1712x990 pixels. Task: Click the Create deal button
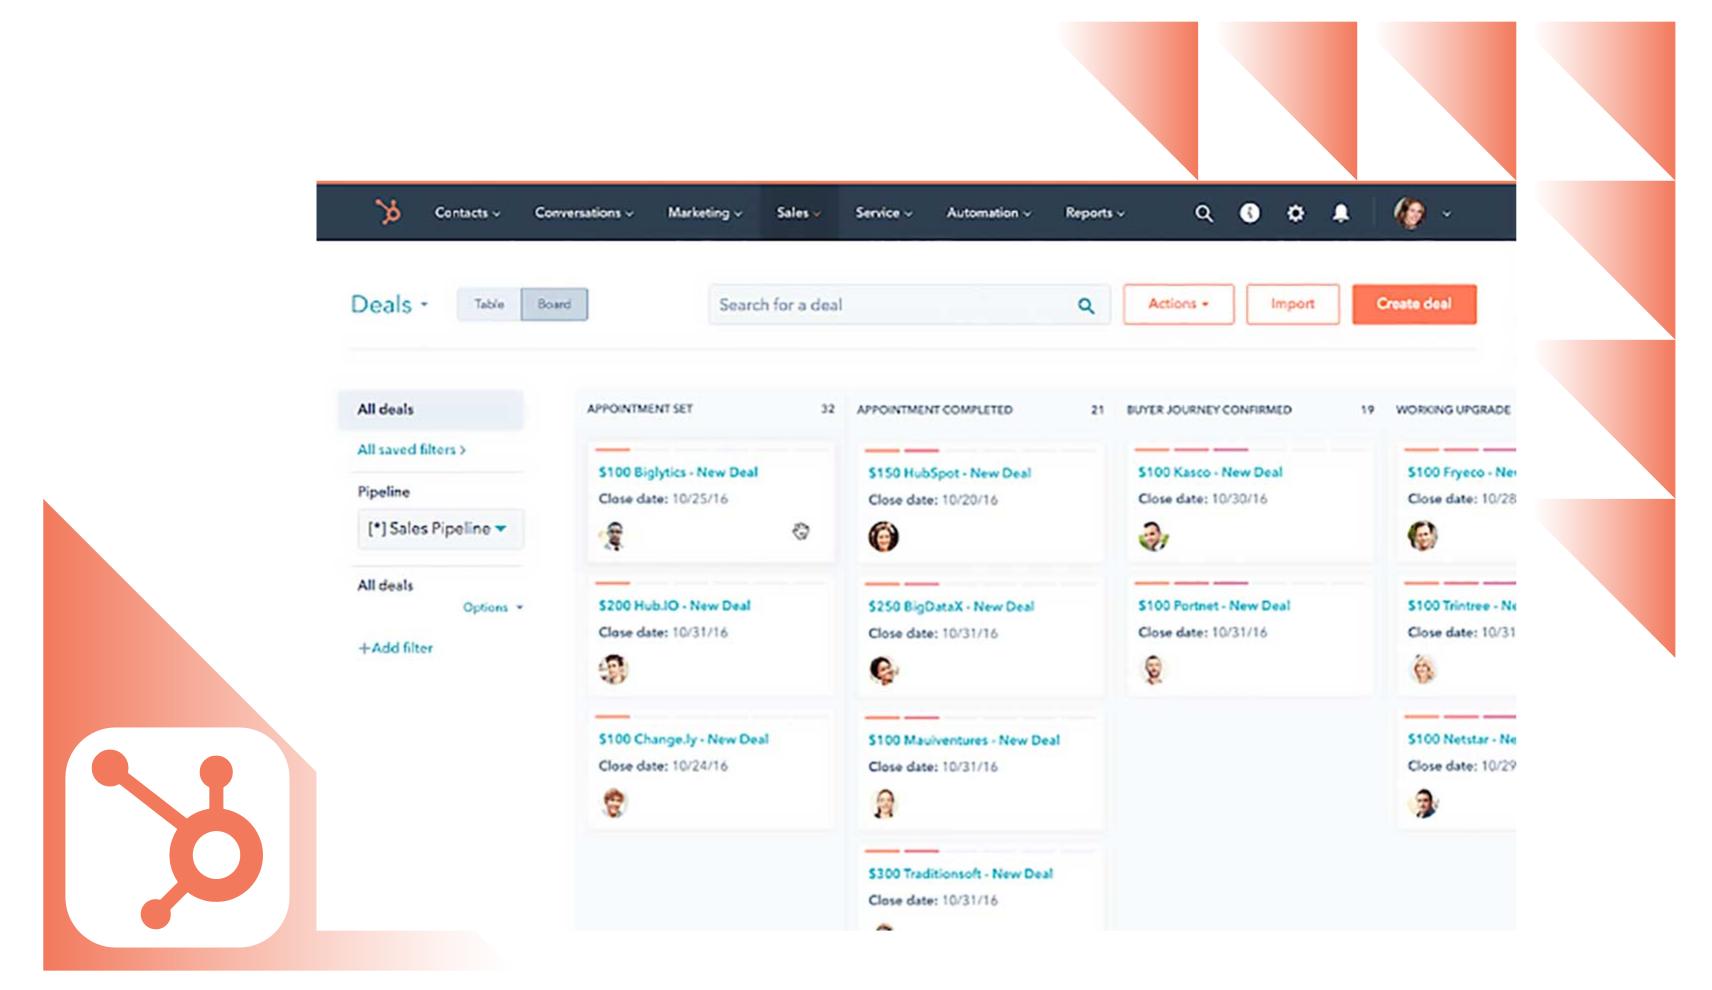[x=1413, y=304]
